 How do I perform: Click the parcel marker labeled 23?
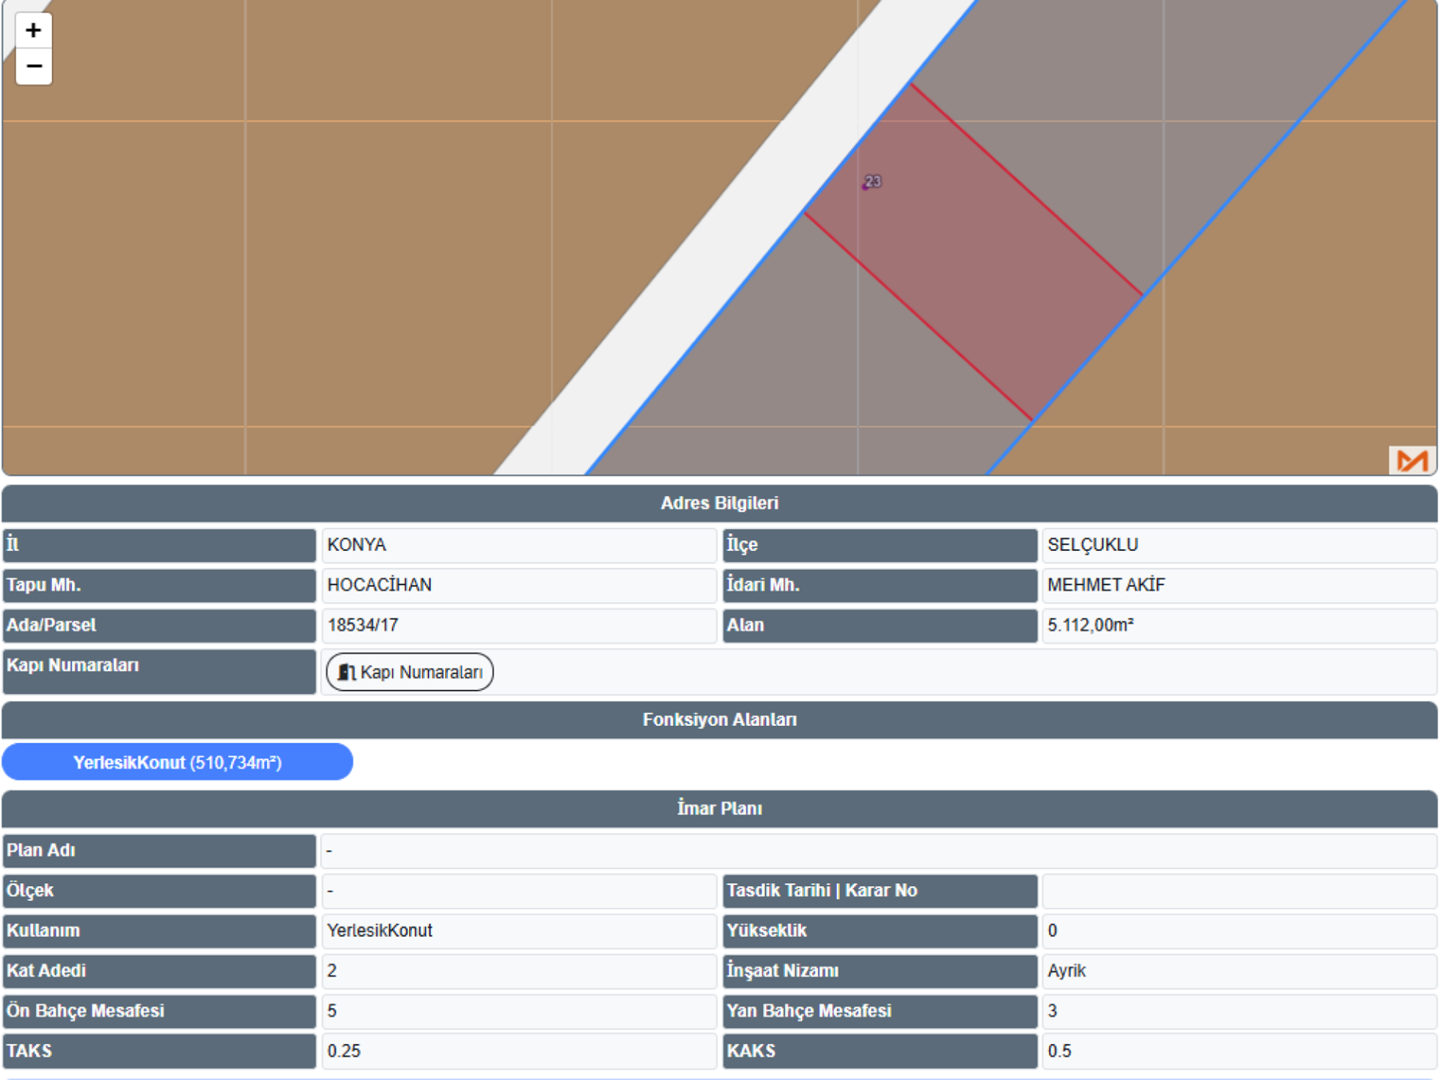872,182
